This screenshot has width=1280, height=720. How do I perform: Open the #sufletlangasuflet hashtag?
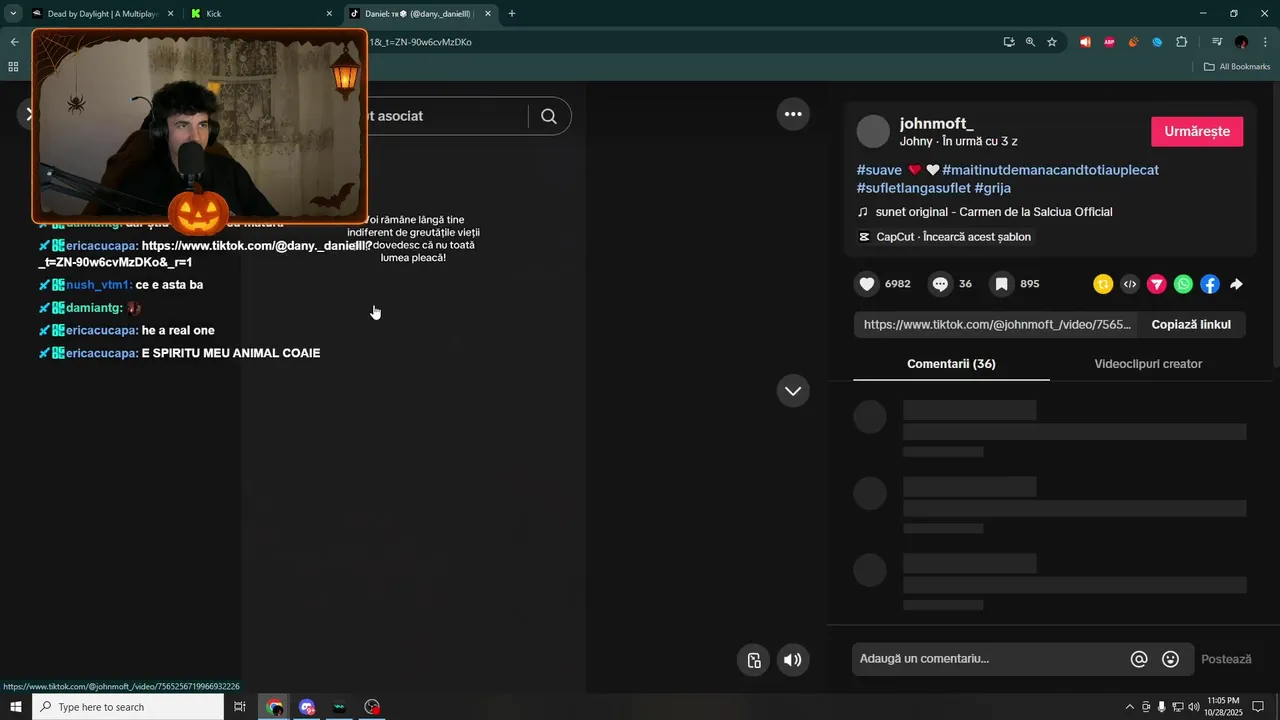click(x=914, y=188)
